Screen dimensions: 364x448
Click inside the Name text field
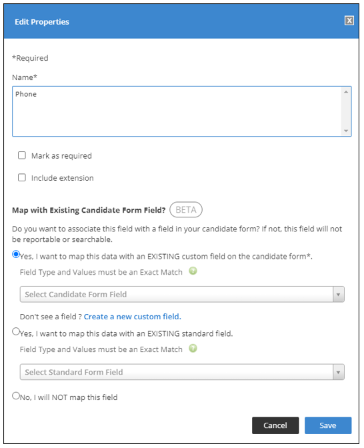point(177,111)
